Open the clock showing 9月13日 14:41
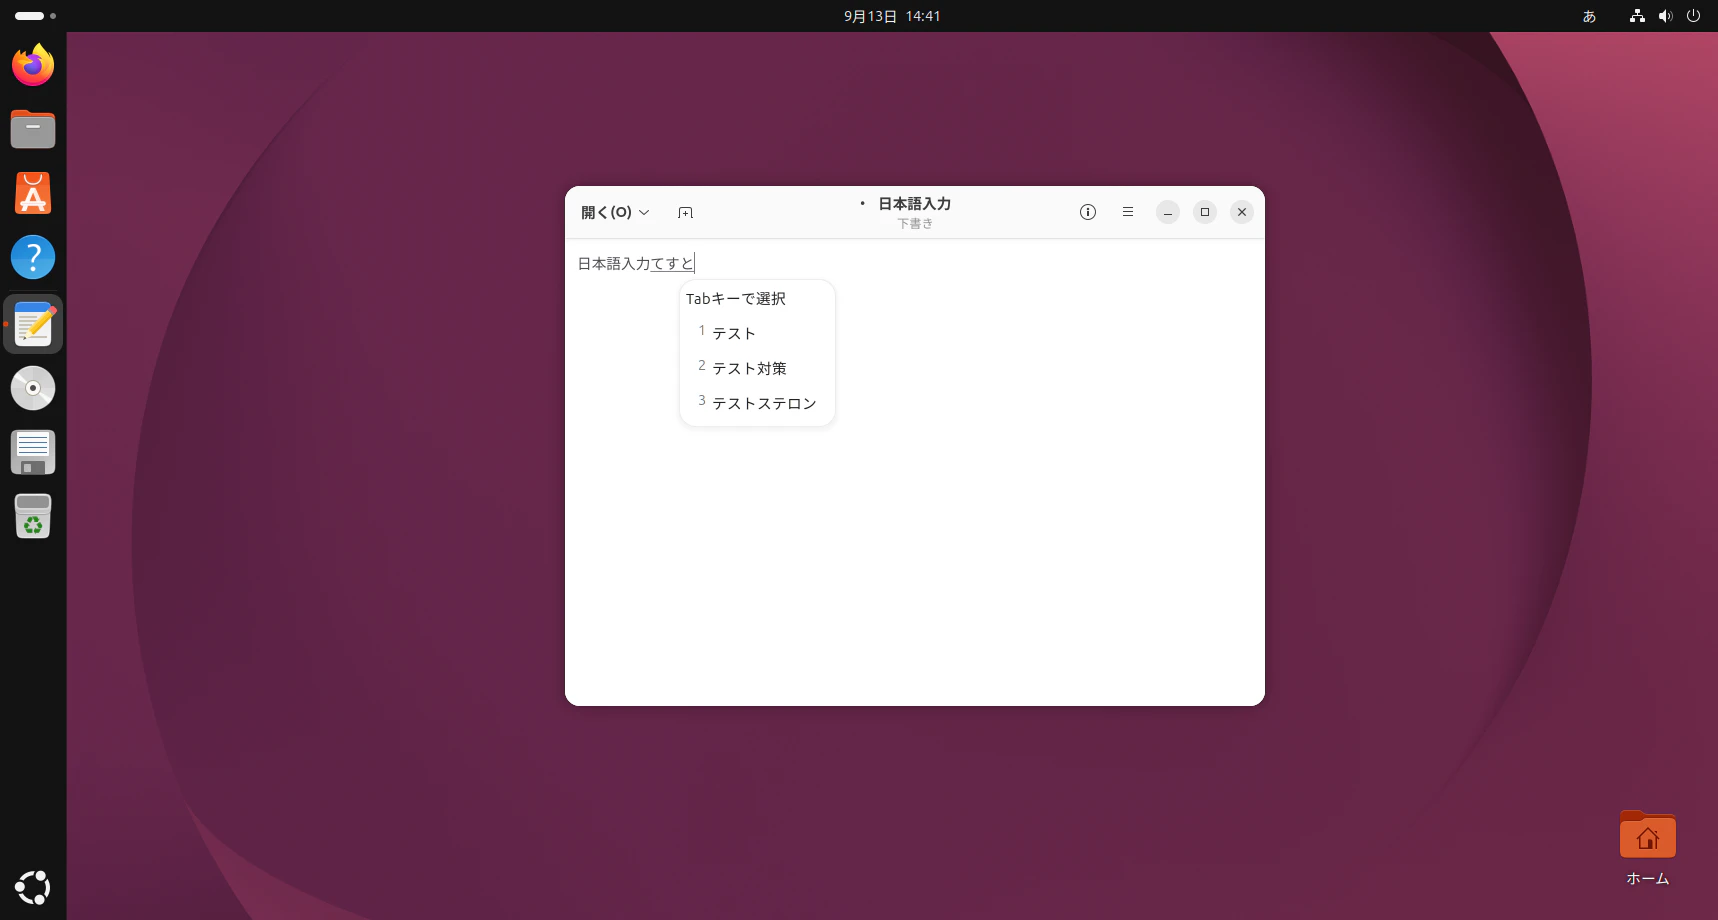This screenshot has width=1718, height=920. pyautogui.click(x=892, y=16)
